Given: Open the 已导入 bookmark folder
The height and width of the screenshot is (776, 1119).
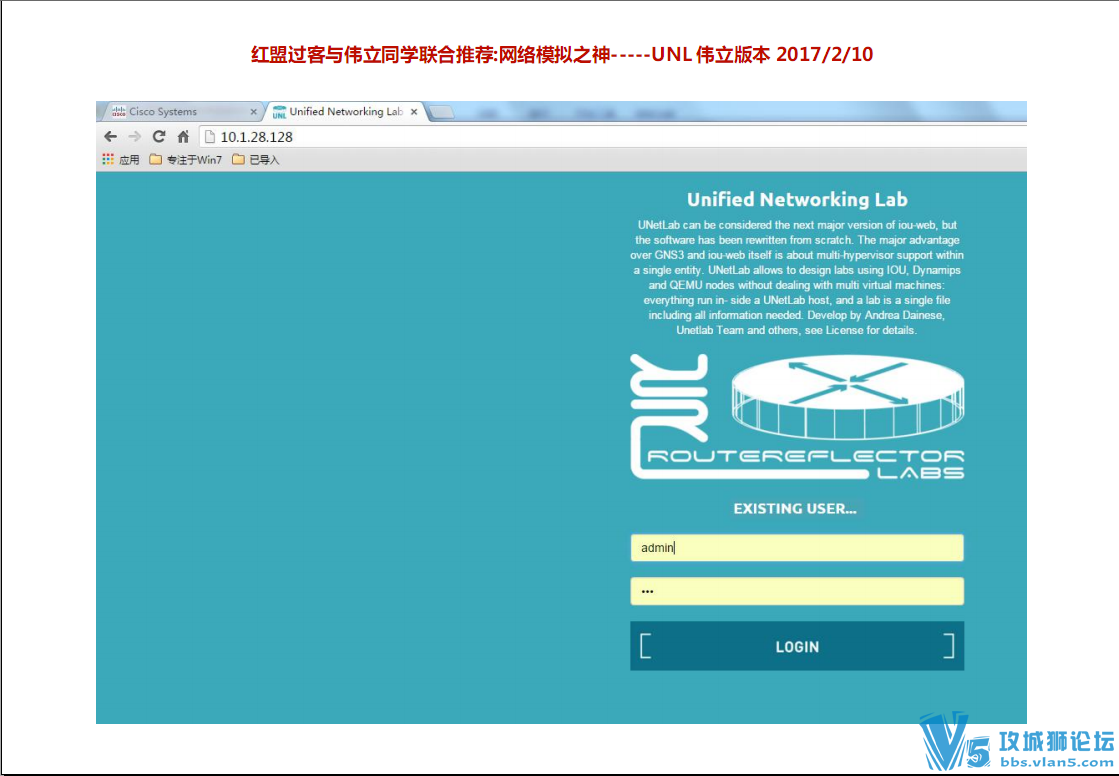Looking at the screenshot, I should tap(255, 159).
